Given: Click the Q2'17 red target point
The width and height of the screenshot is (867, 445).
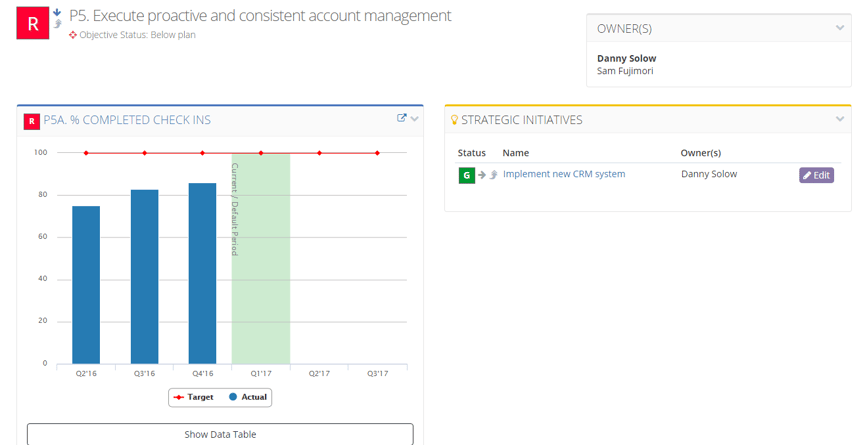Looking at the screenshot, I should (319, 153).
